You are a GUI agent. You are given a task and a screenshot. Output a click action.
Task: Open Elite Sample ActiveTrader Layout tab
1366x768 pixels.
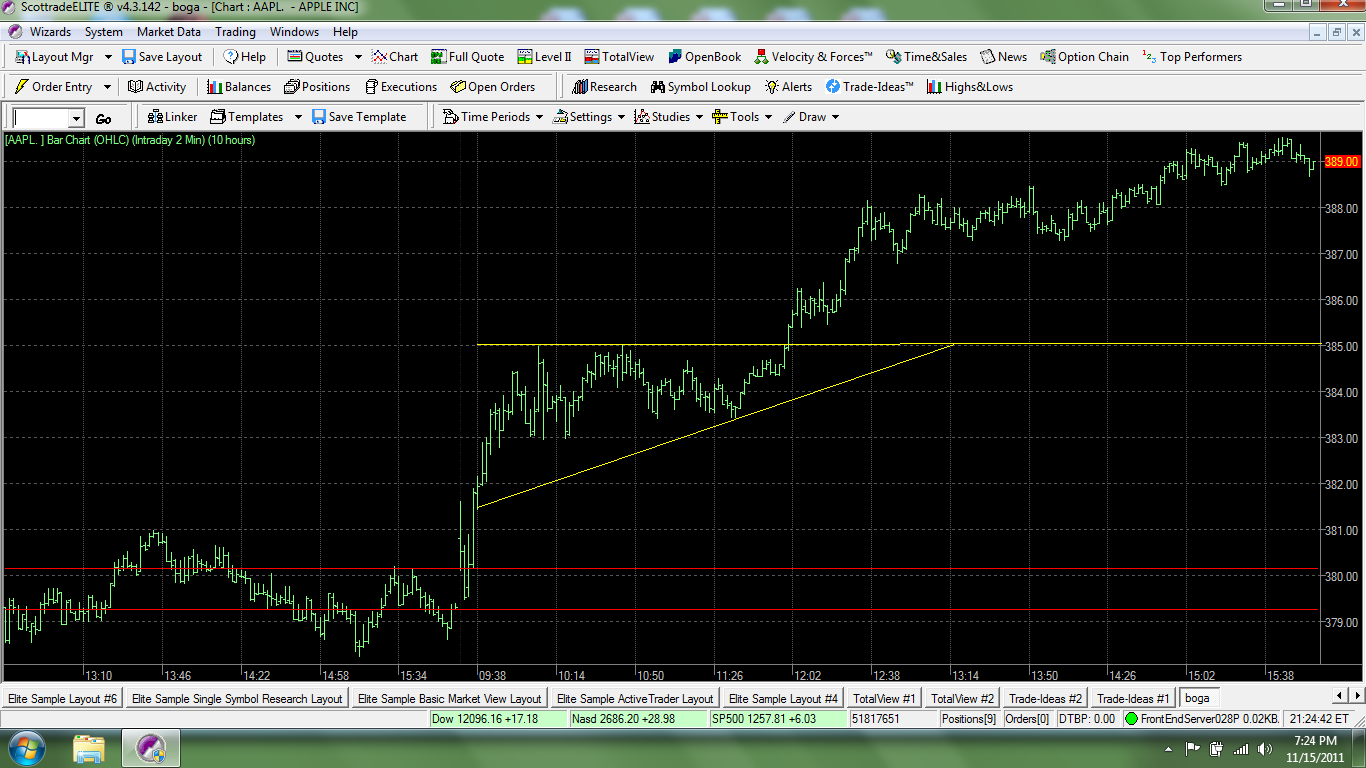pos(635,698)
